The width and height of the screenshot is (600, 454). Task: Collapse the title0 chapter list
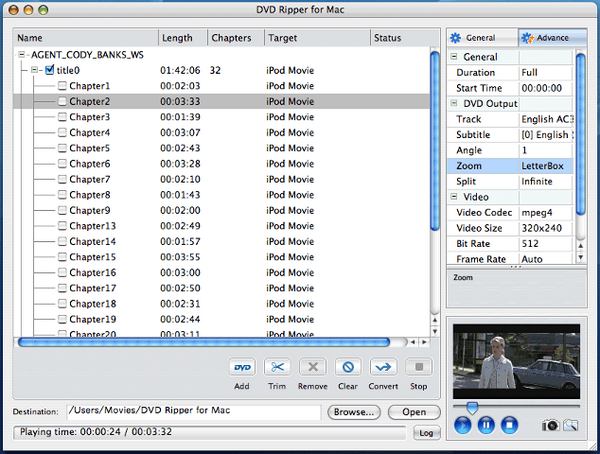[34, 70]
